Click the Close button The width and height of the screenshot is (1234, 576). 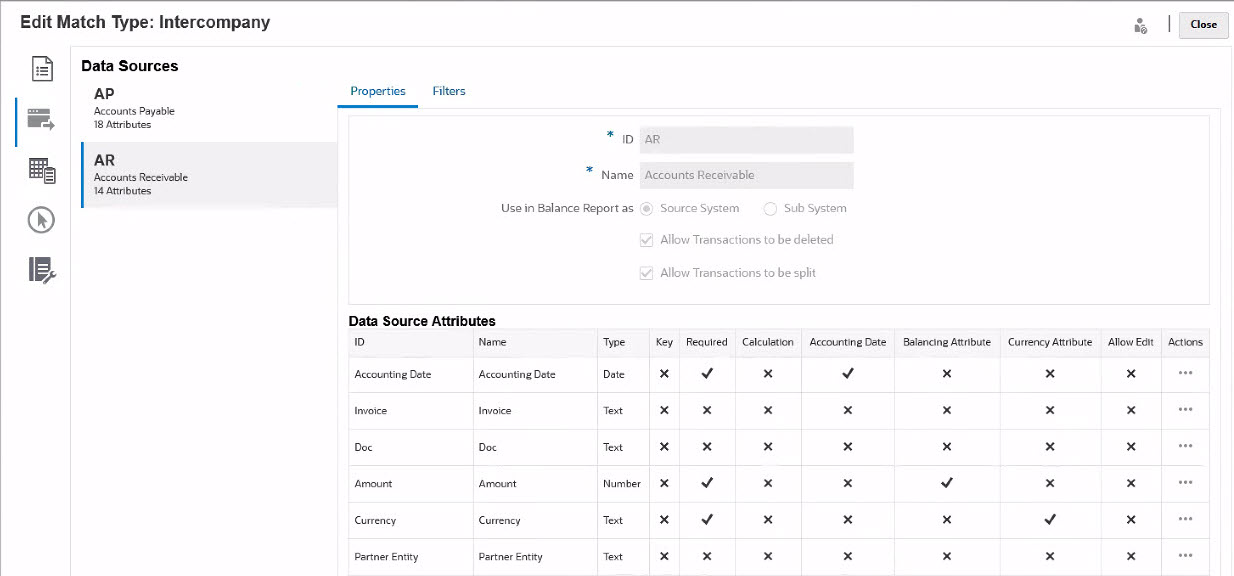click(x=1204, y=25)
